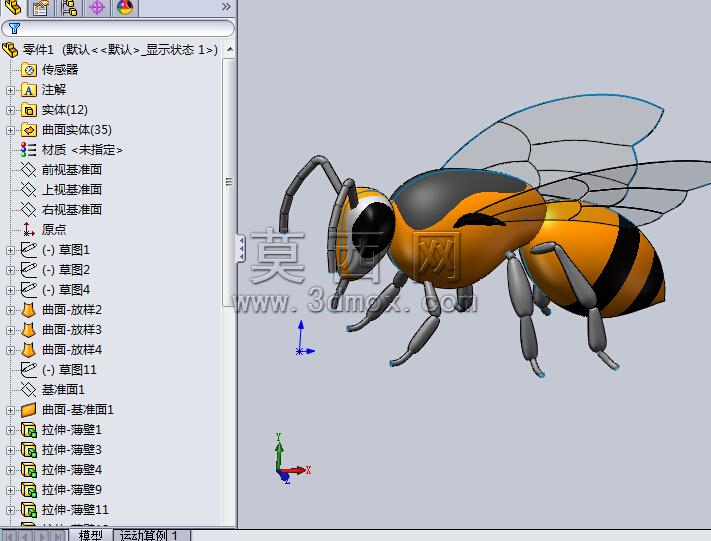Select the 右视基准面 plane icon

pos(29,210)
